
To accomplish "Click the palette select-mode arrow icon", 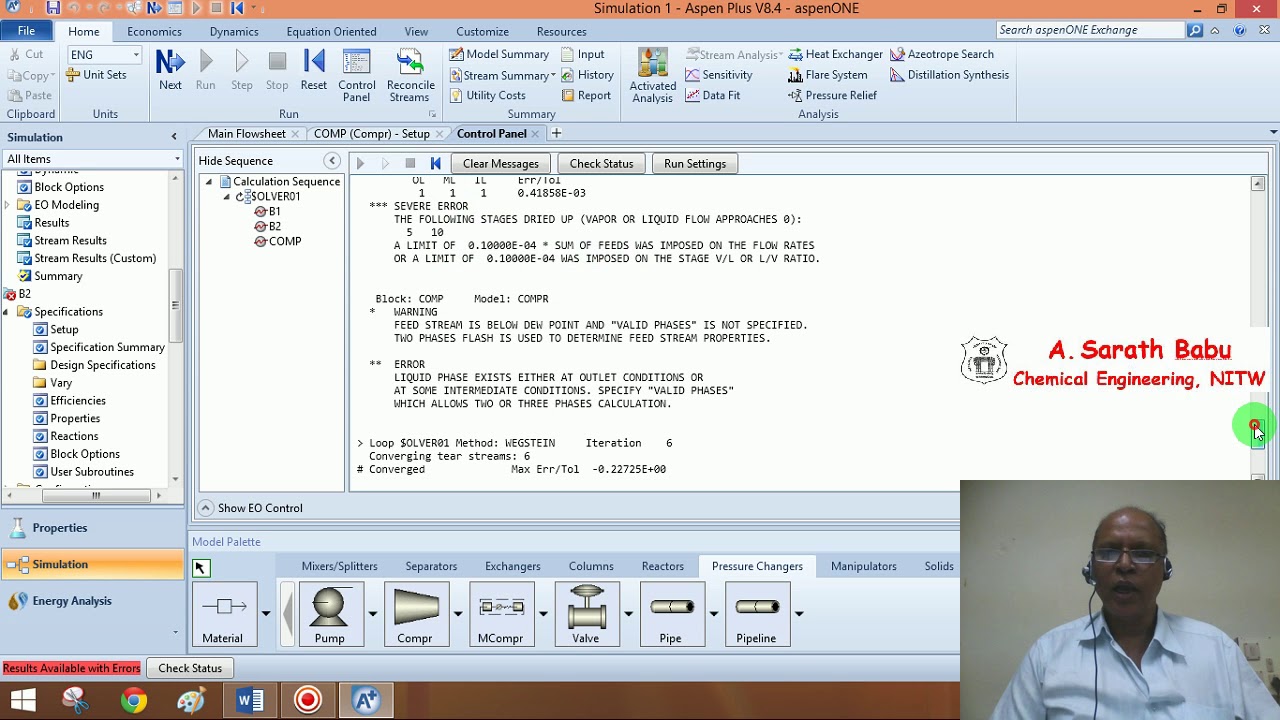I will coord(201,568).
